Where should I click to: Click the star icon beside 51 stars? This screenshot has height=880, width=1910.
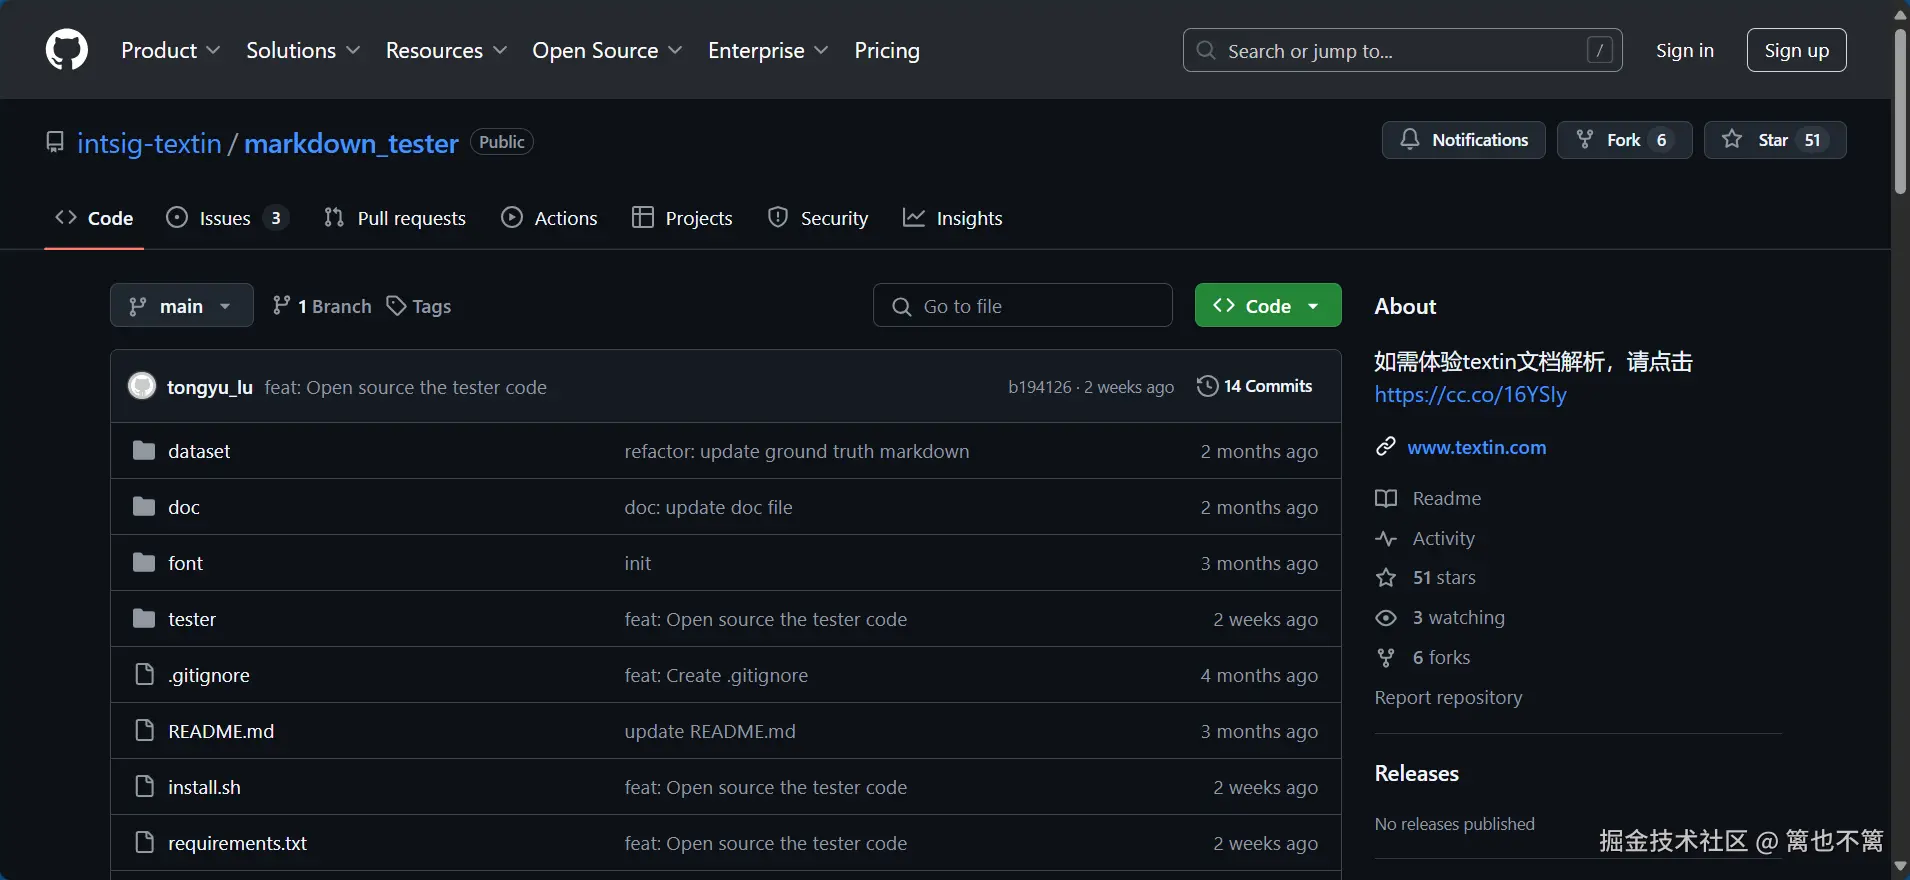coord(1386,578)
